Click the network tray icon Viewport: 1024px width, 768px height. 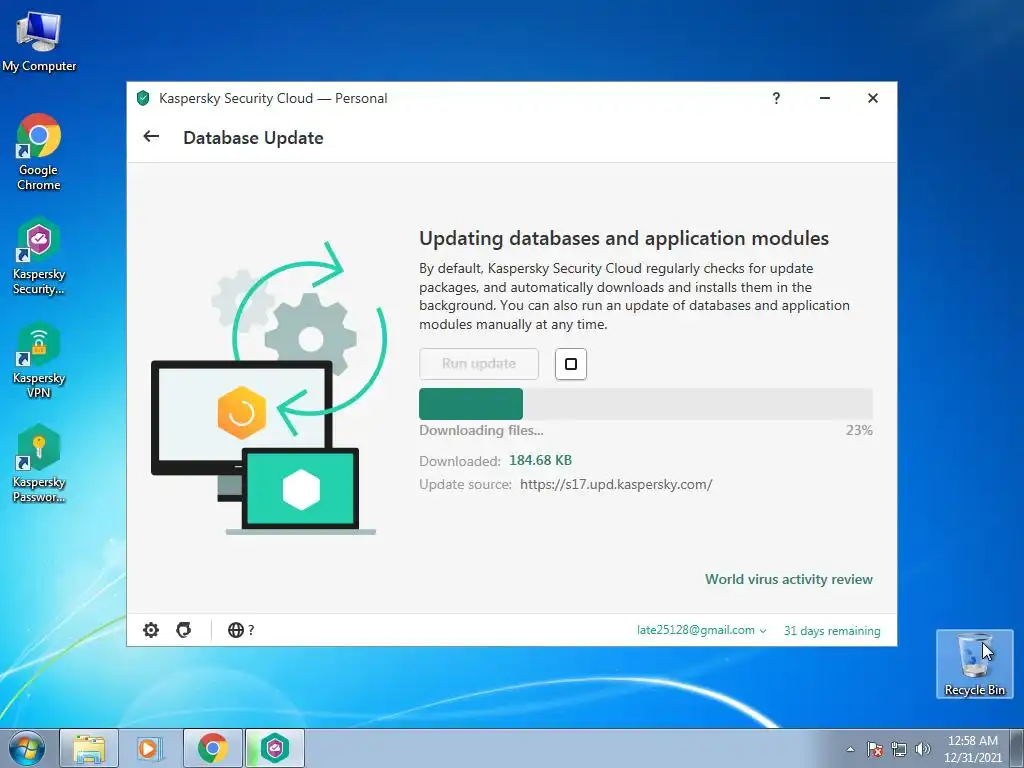tap(899, 749)
